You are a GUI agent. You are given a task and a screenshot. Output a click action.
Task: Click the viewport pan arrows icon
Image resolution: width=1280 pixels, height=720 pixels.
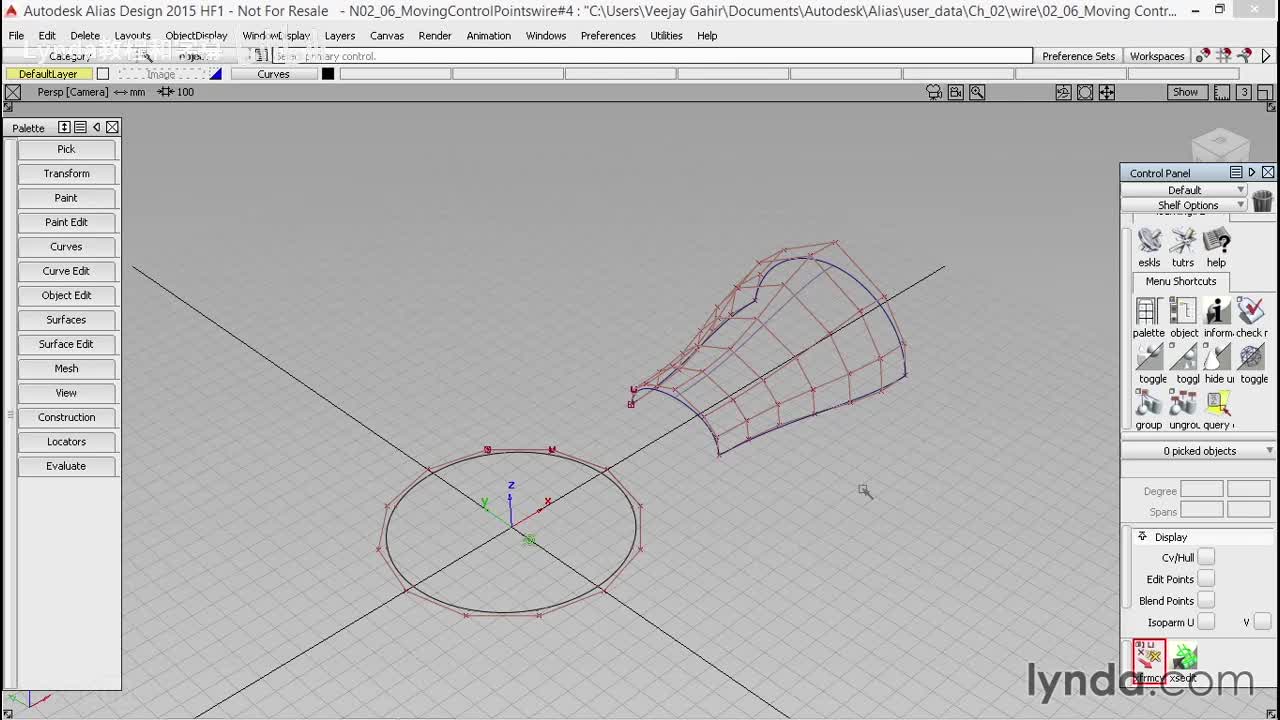[1106, 92]
